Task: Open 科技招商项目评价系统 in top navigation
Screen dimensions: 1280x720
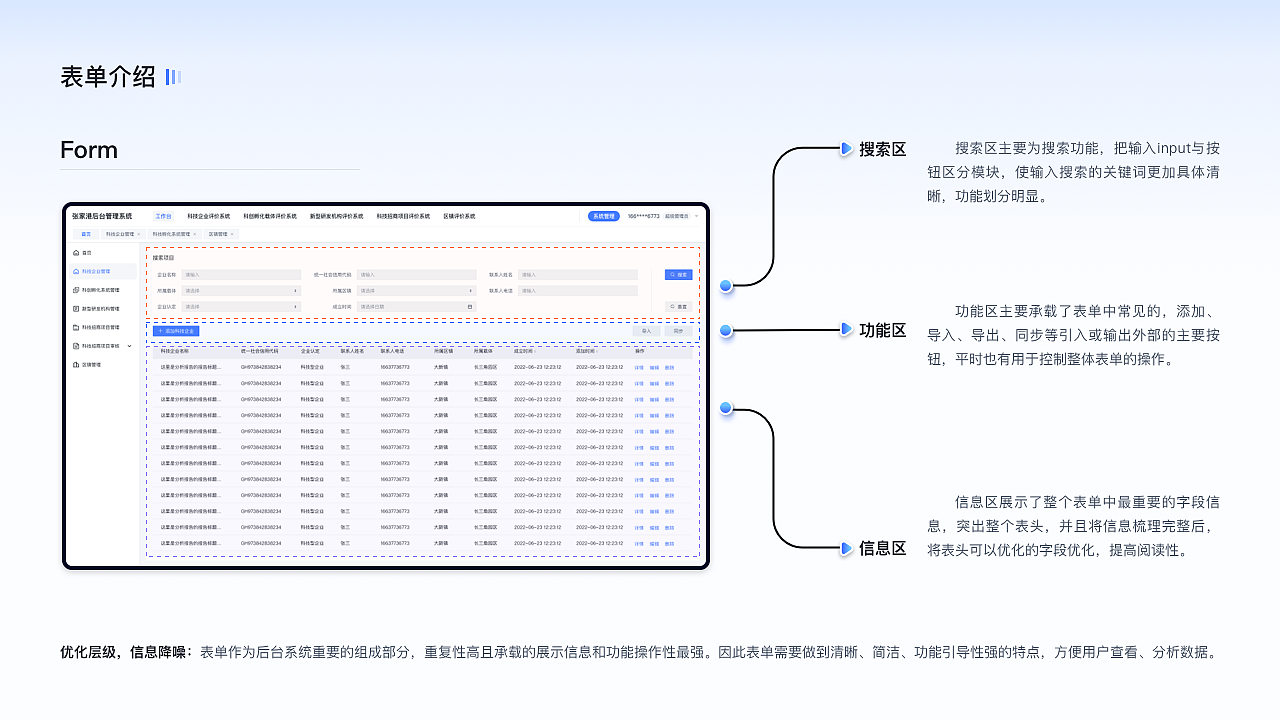Action: pyautogui.click(x=403, y=216)
